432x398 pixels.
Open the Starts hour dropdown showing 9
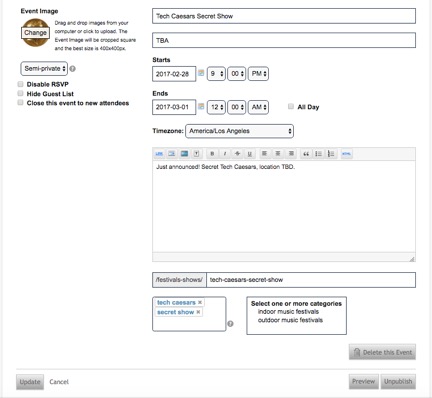tap(216, 74)
